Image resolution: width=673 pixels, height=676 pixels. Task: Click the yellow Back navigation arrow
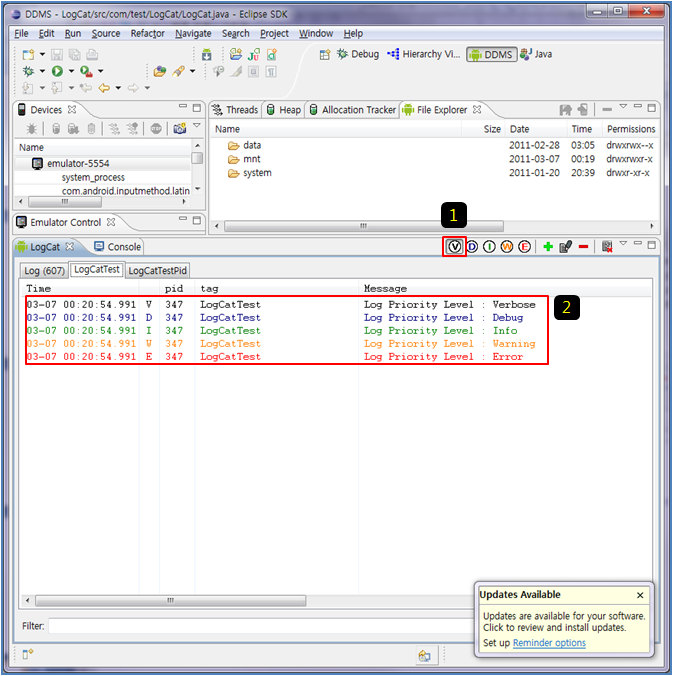point(104,88)
